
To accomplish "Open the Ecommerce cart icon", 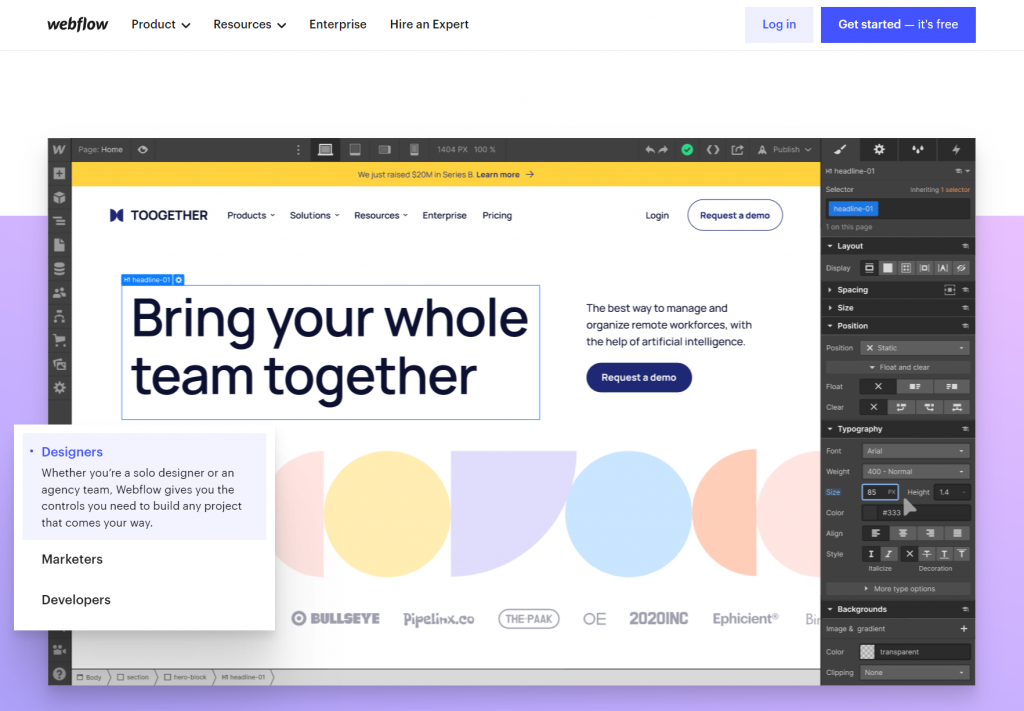I will [x=59, y=340].
